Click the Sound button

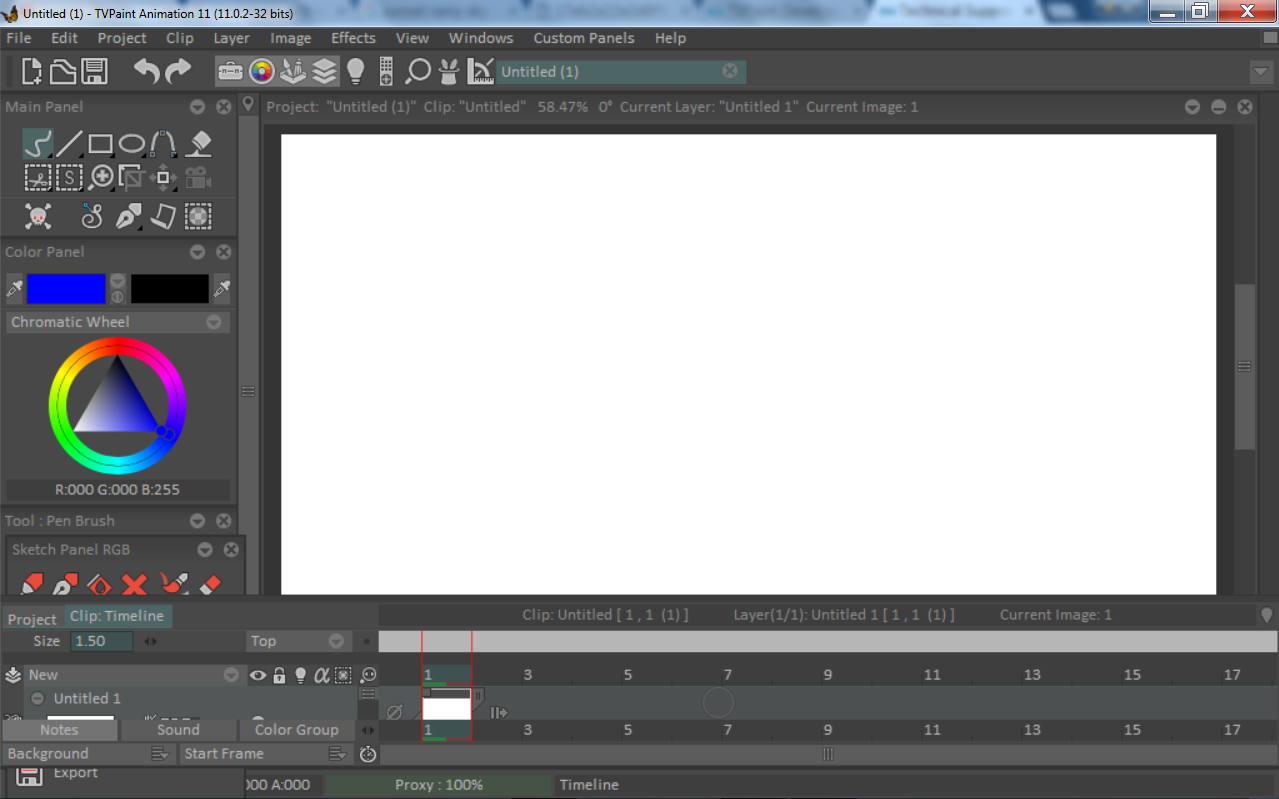[178, 730]
